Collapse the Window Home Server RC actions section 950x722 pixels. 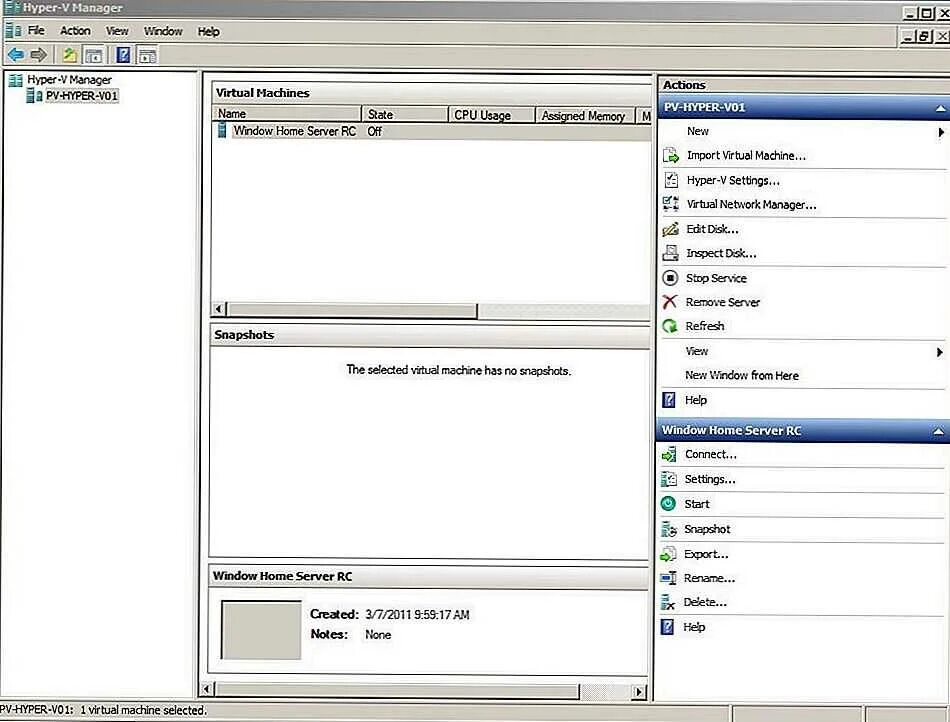tap(938, 431)
